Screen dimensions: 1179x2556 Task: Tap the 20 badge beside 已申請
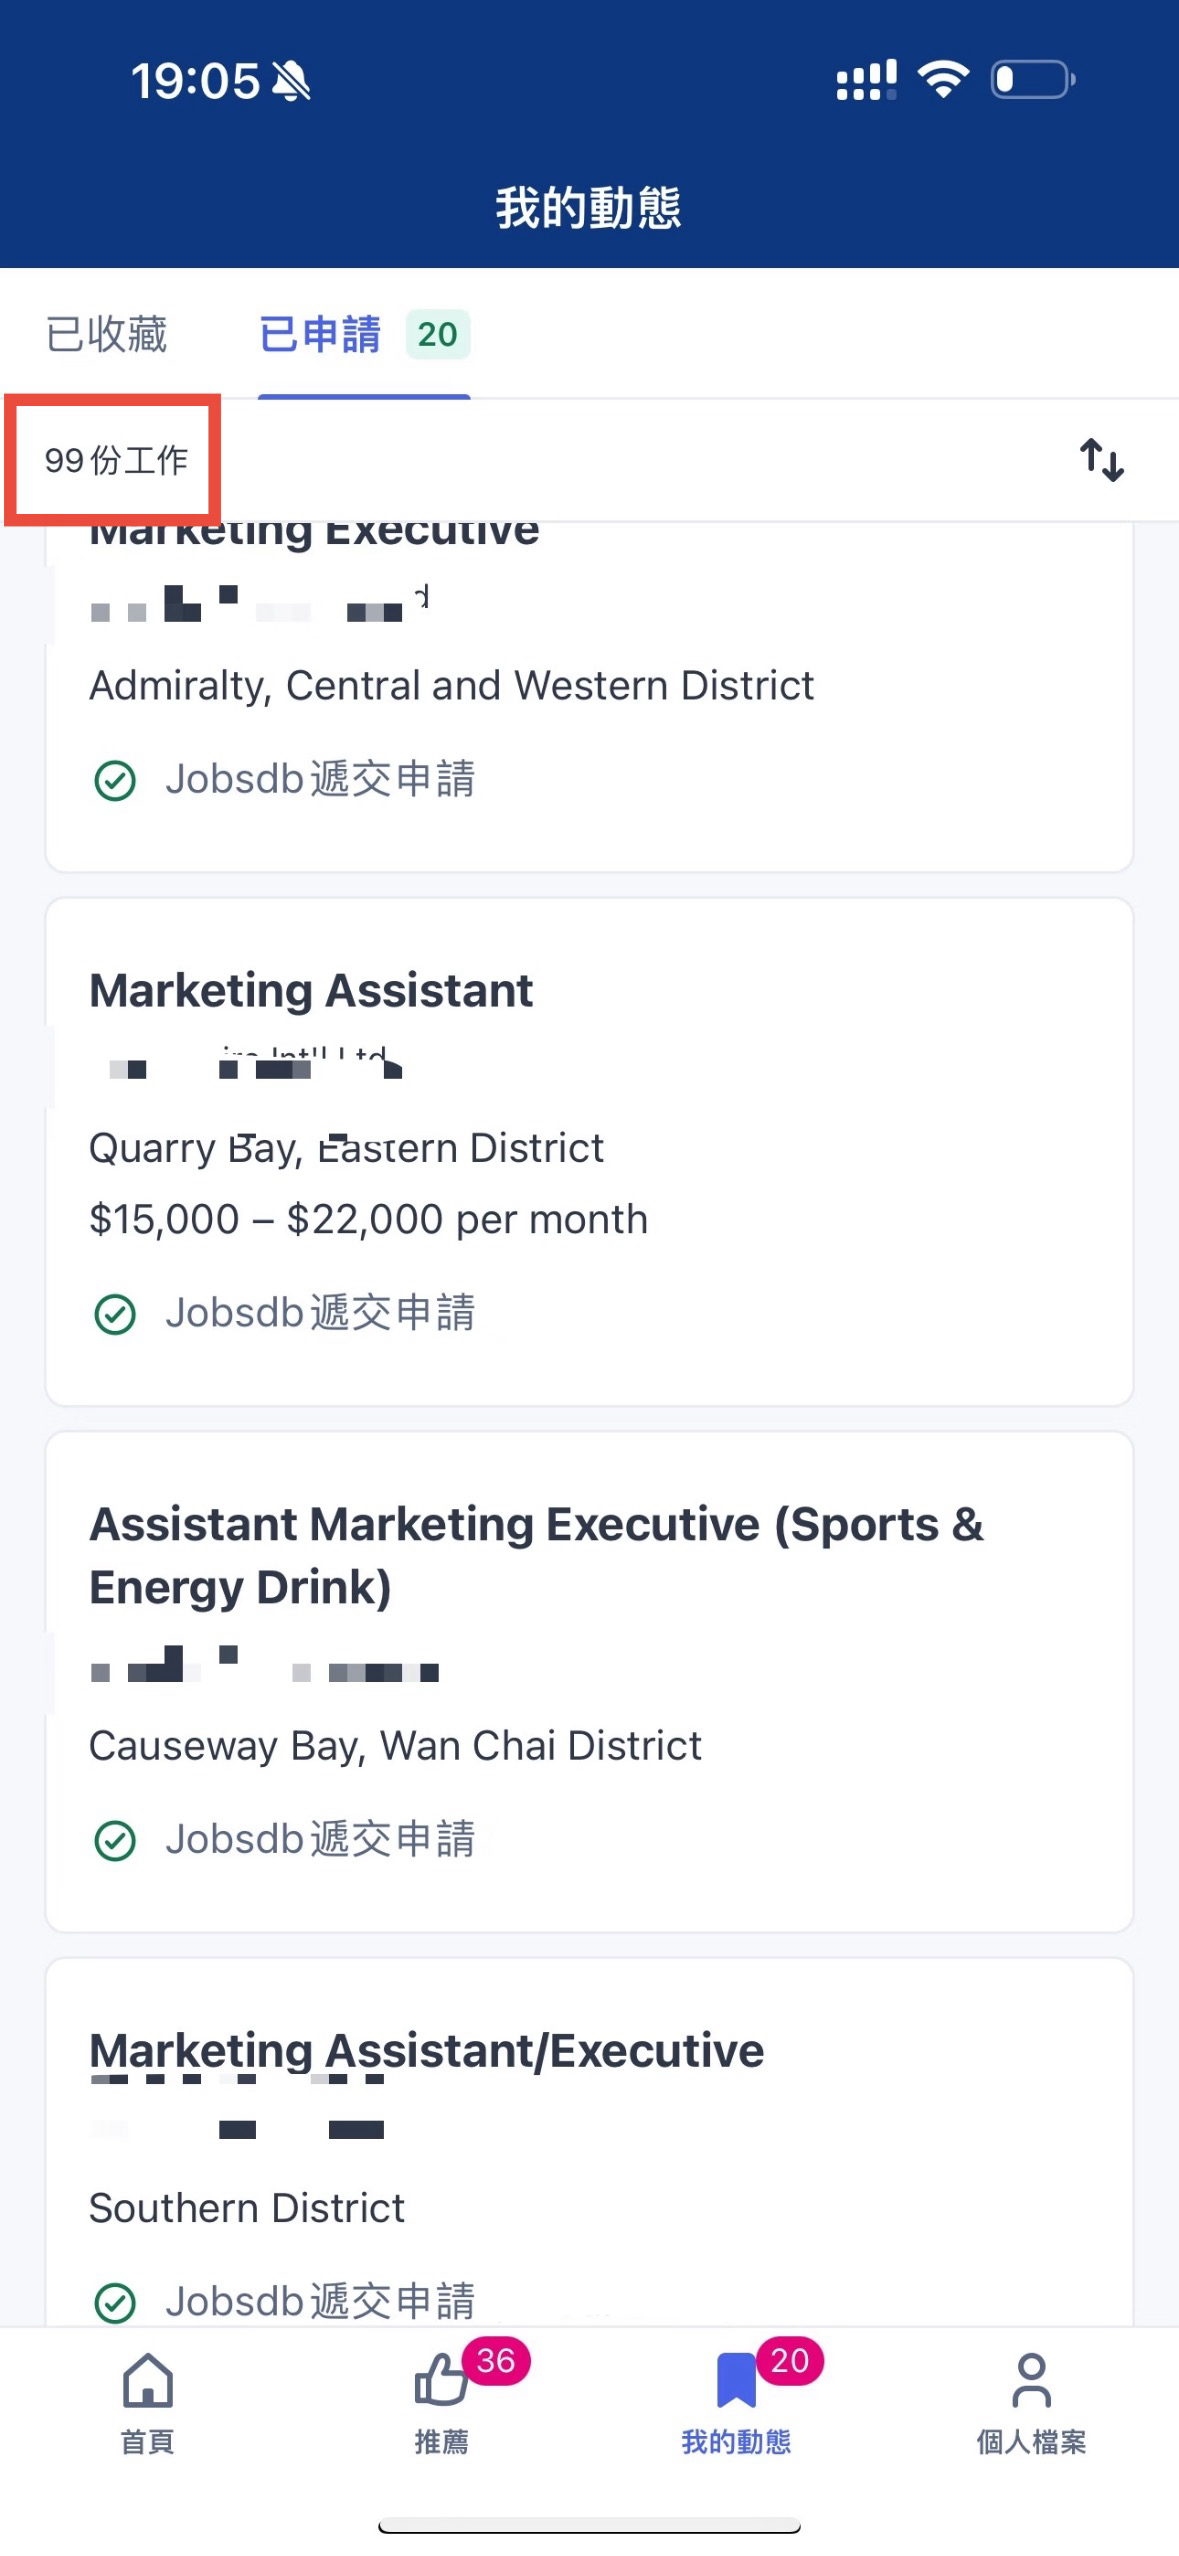click(x=438, y=334)
